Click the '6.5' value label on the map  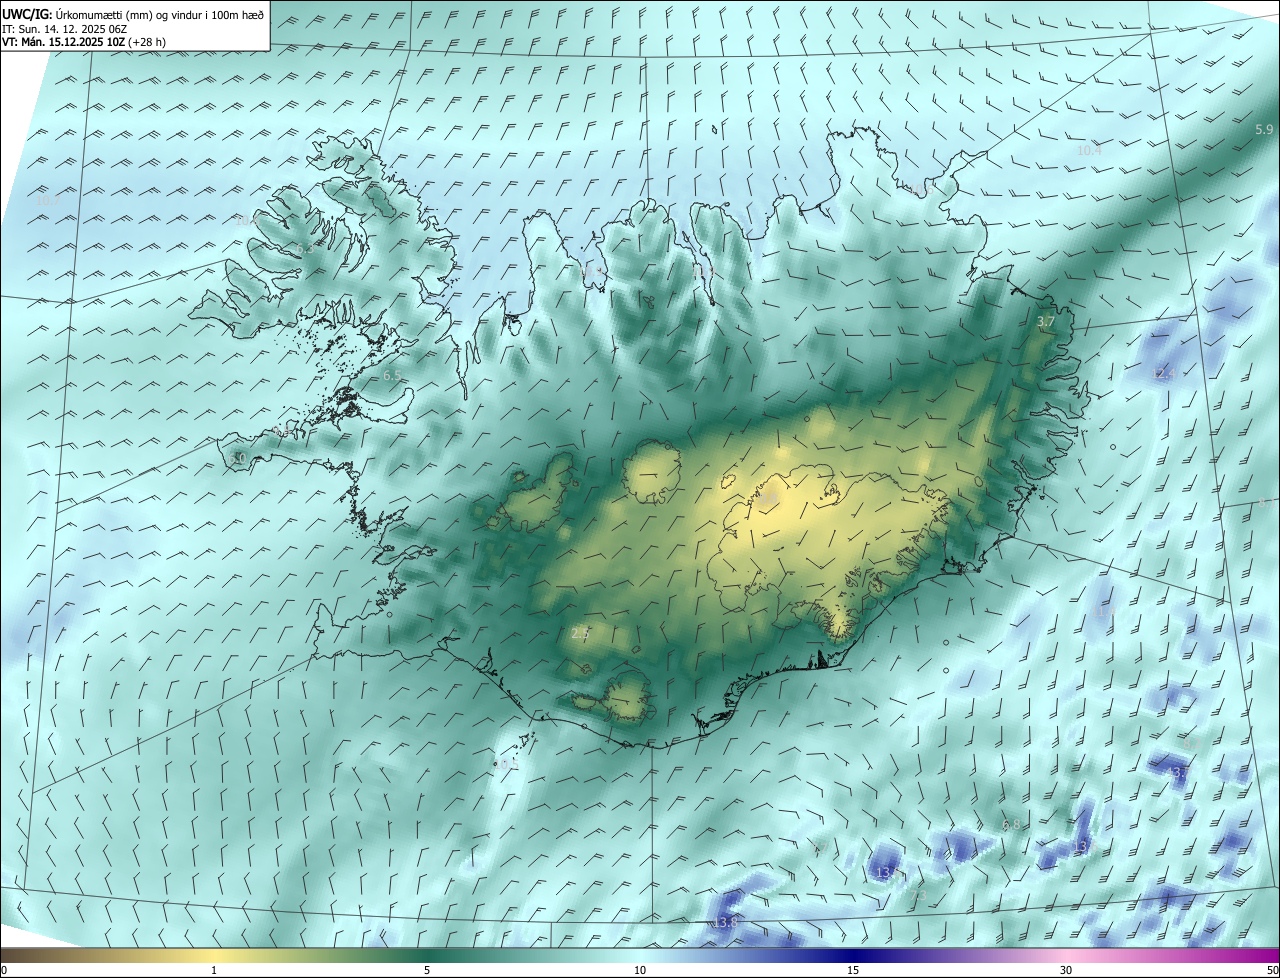[x=392, y=376]
